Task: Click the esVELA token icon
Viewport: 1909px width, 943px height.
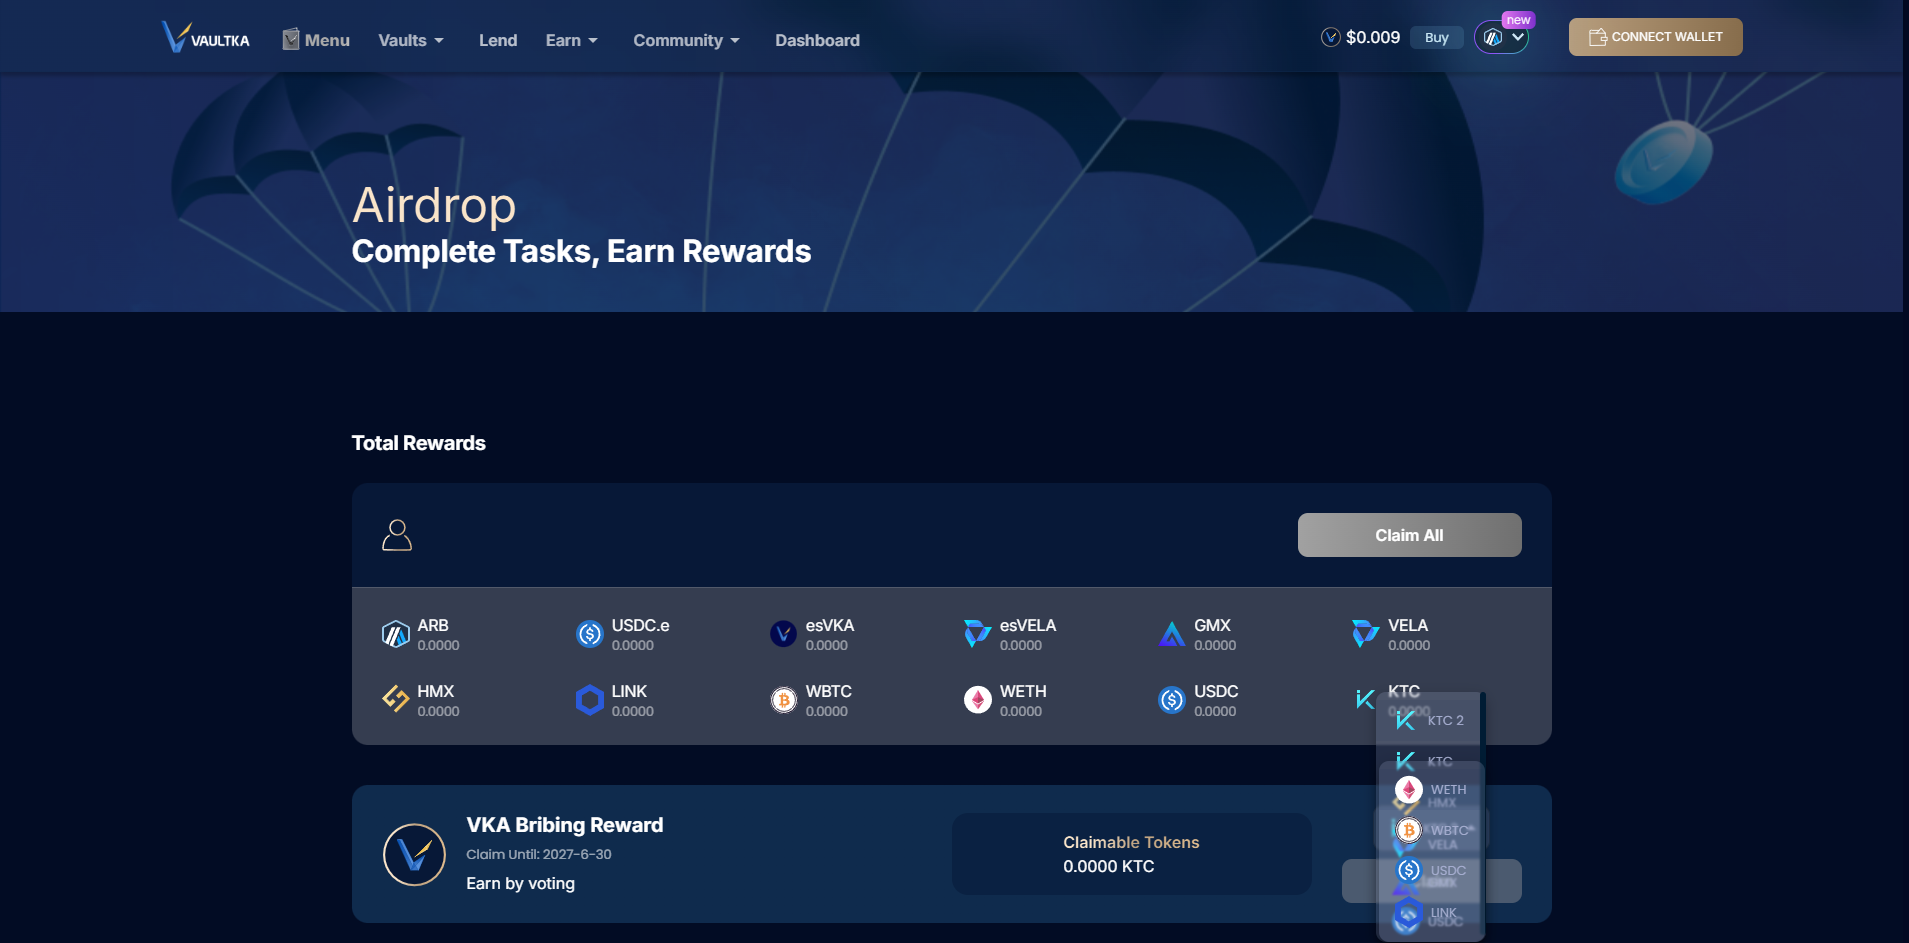Action: [977, 634]
